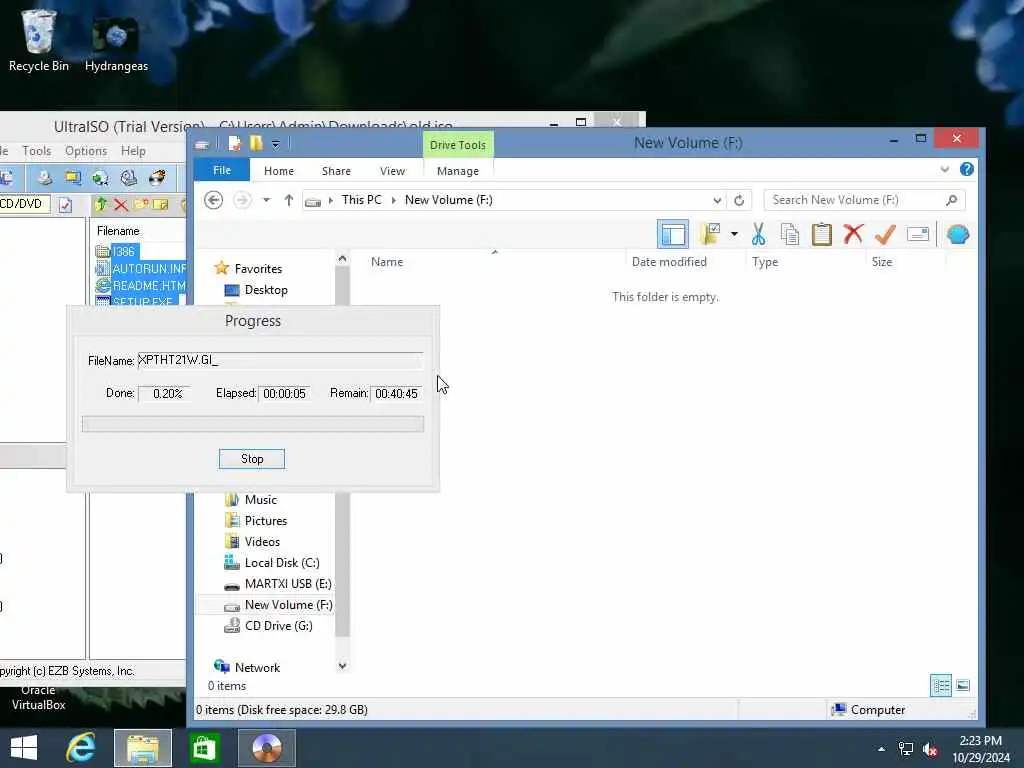
Task: Open Options menu in UltraISO
Action: coord(86,151)
